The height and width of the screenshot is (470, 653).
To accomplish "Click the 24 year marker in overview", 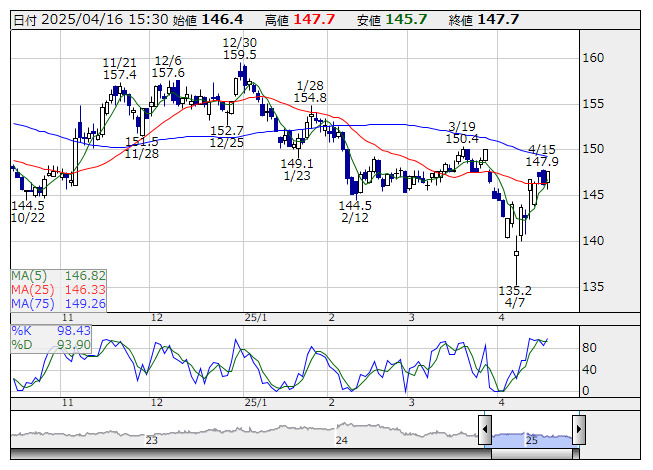I will point(341,440).
